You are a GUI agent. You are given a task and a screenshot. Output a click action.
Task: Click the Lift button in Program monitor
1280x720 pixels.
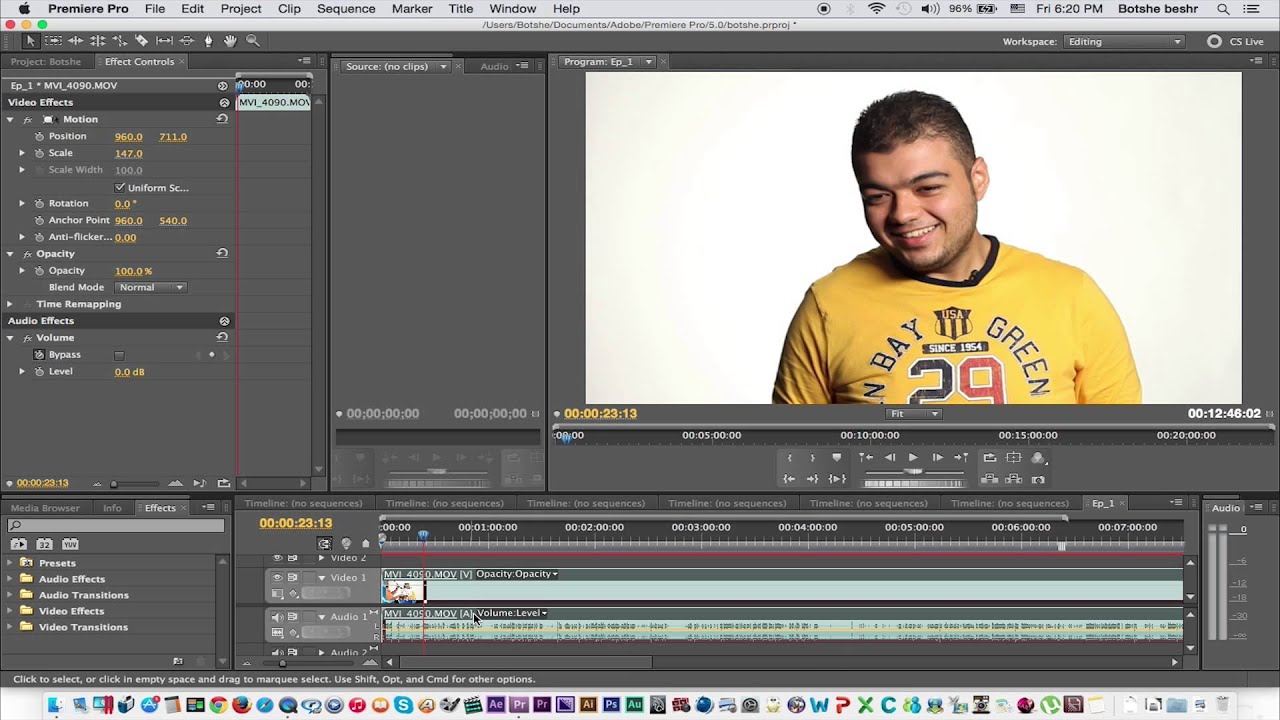point(990,479)
